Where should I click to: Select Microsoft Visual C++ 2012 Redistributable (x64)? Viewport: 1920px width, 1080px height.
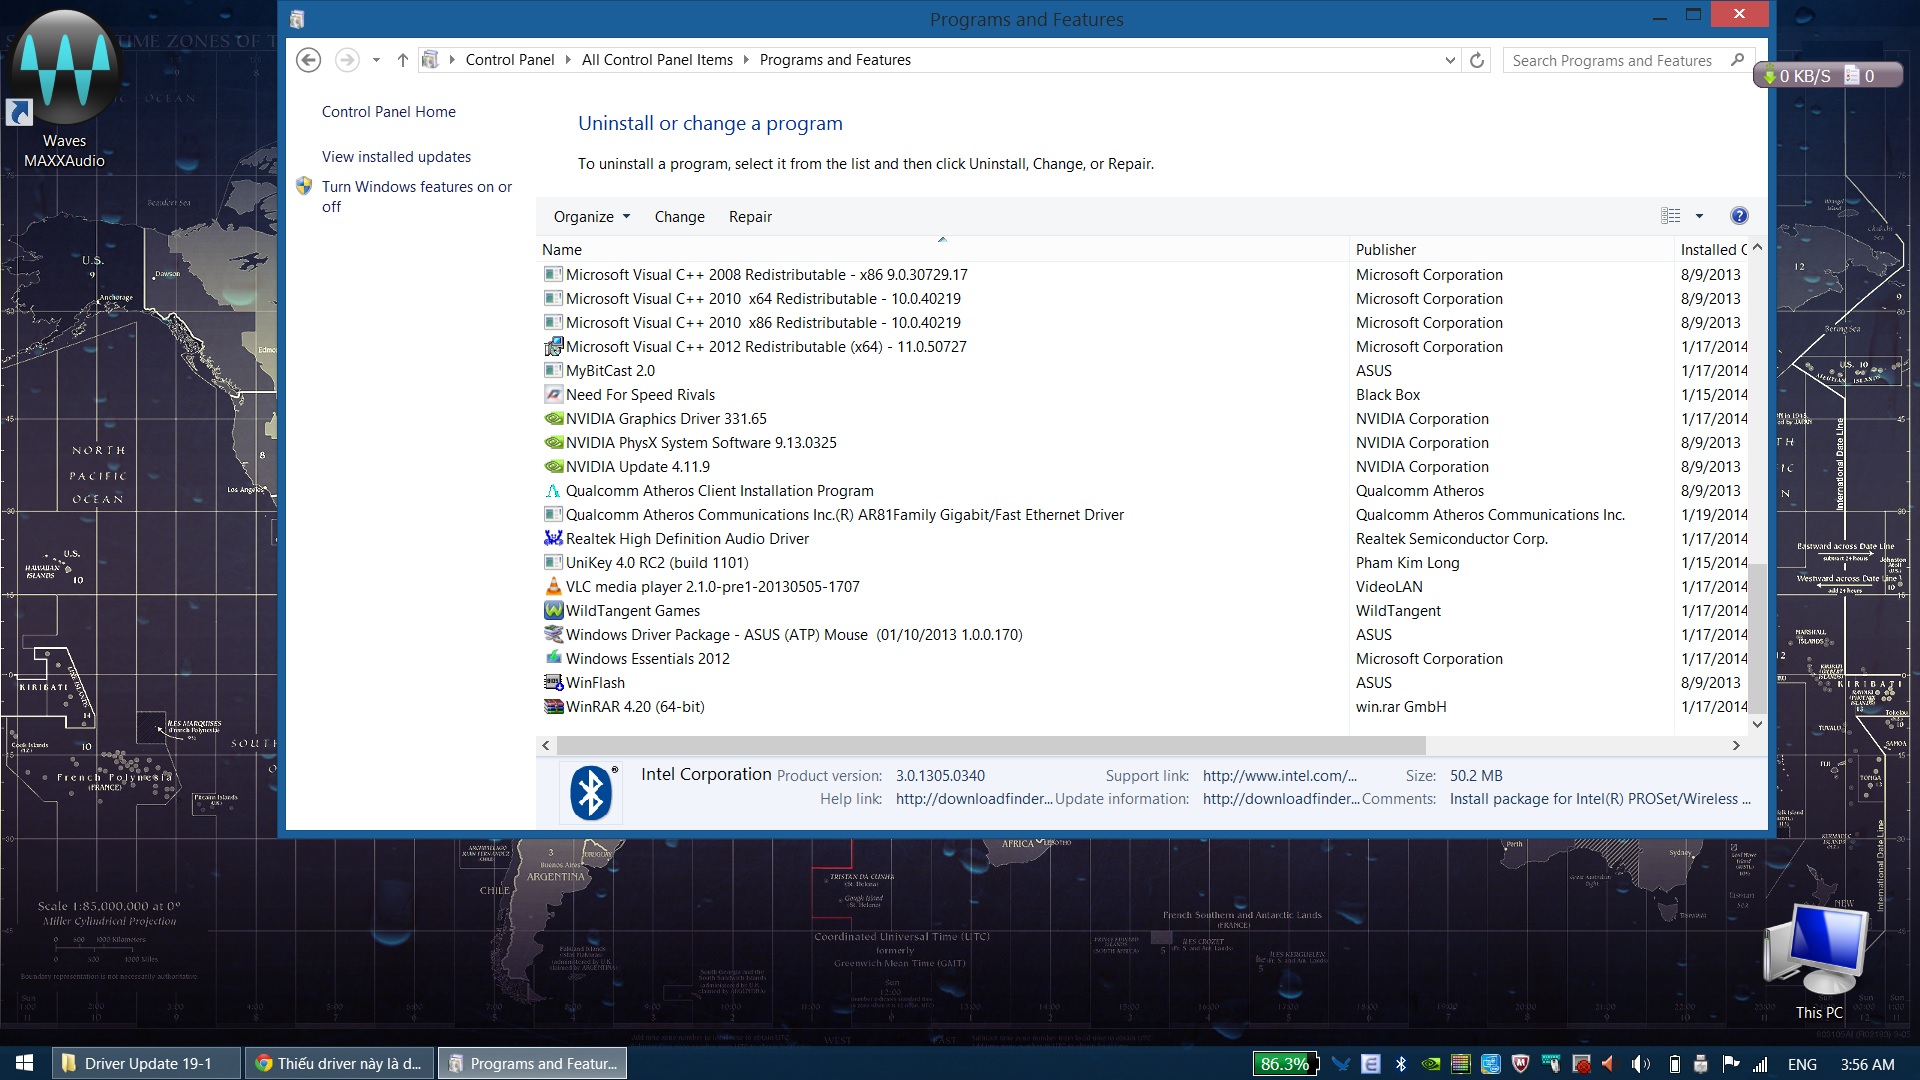pos(766,347)
